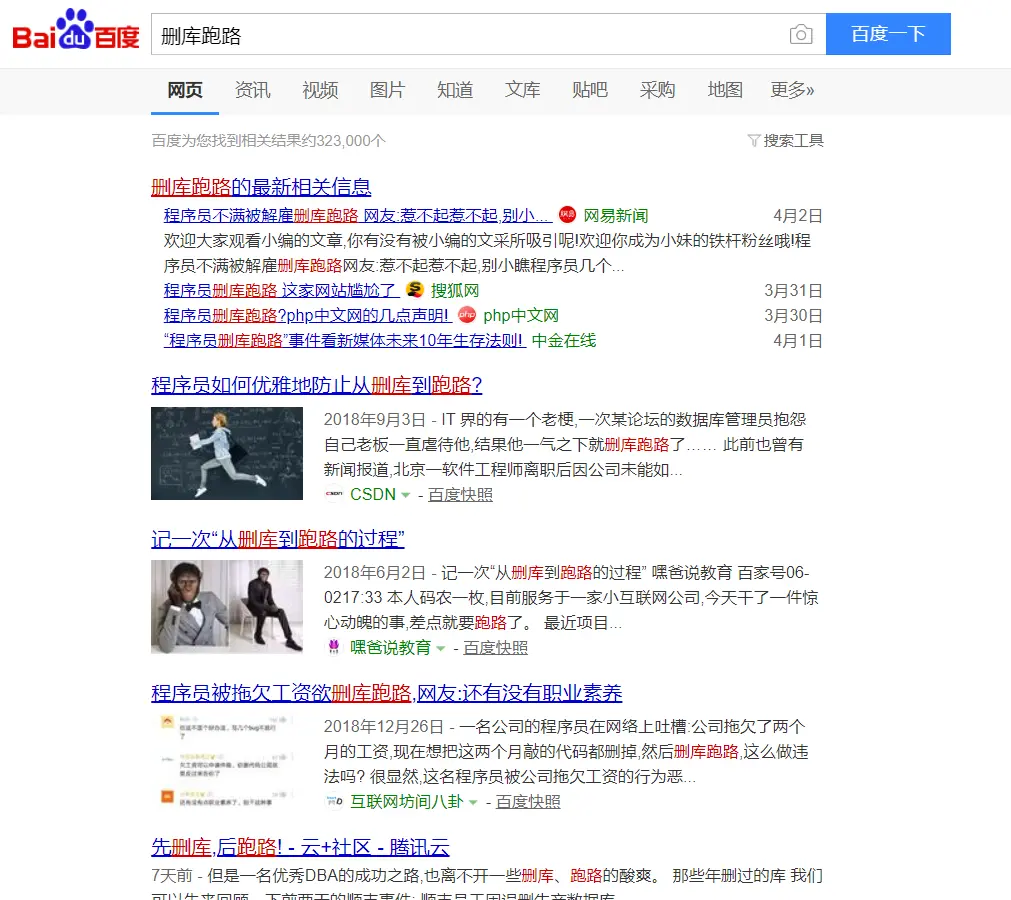The image size is (1011, 900).
Task: Expand the 嘿爸说教育 source dropdown arrow
Action: (x=441, y=649)
